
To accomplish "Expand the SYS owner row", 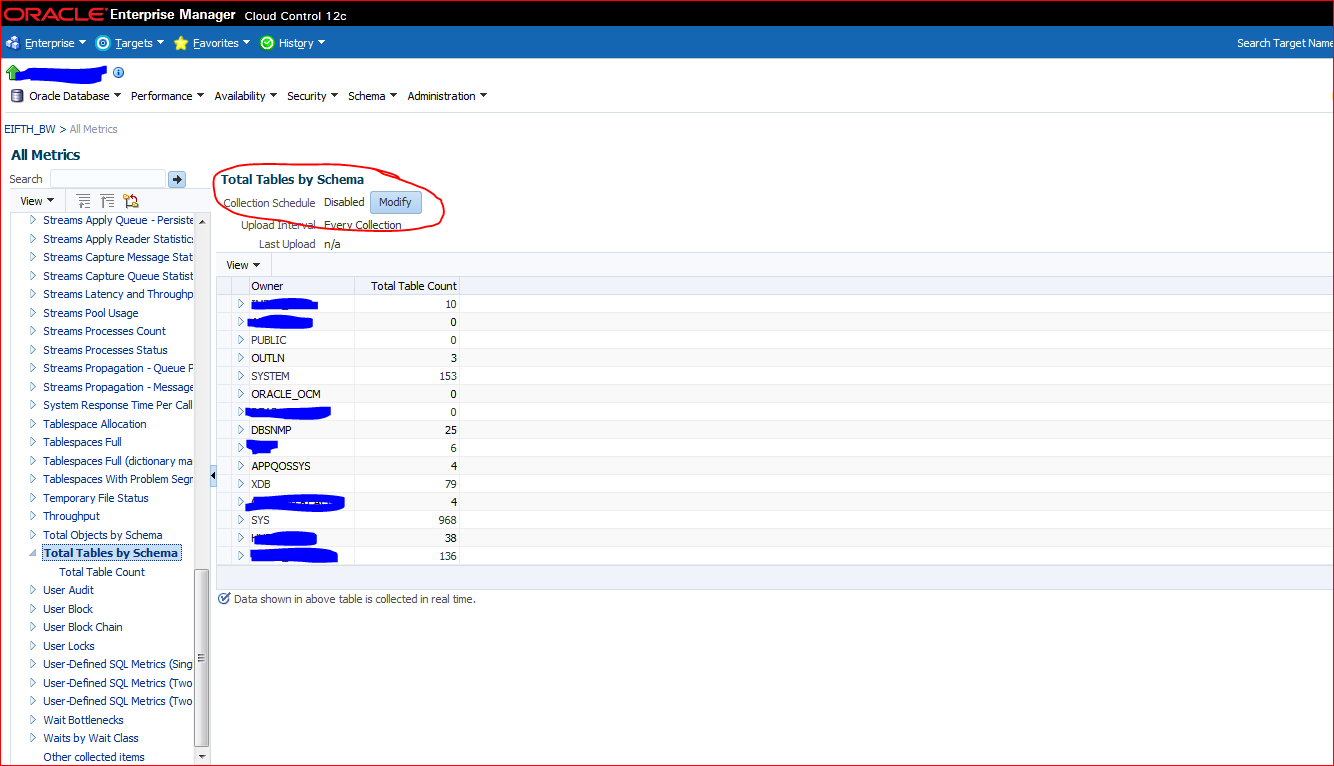I will point(241,520).
